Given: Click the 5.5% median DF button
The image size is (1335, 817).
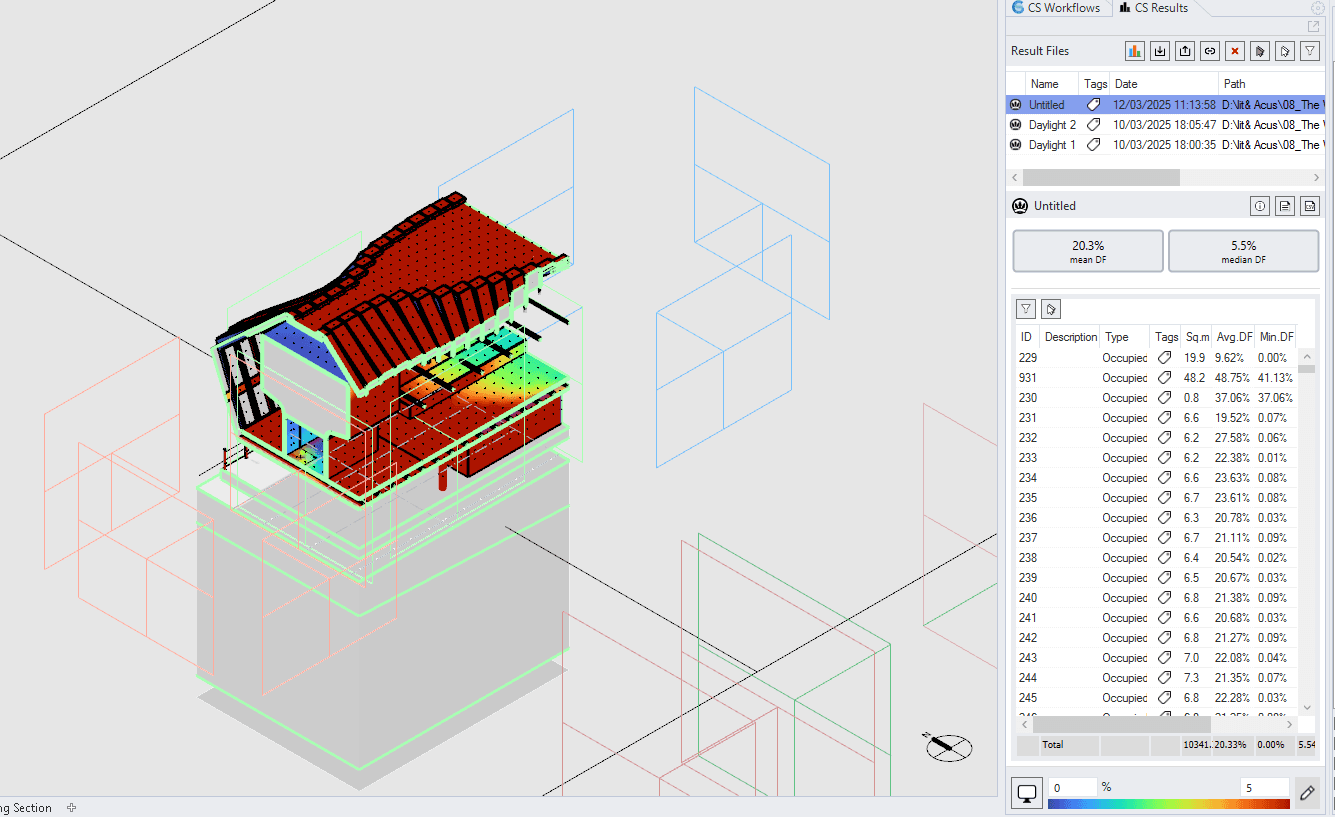Looking at the screenshot, I should 1243,251.
